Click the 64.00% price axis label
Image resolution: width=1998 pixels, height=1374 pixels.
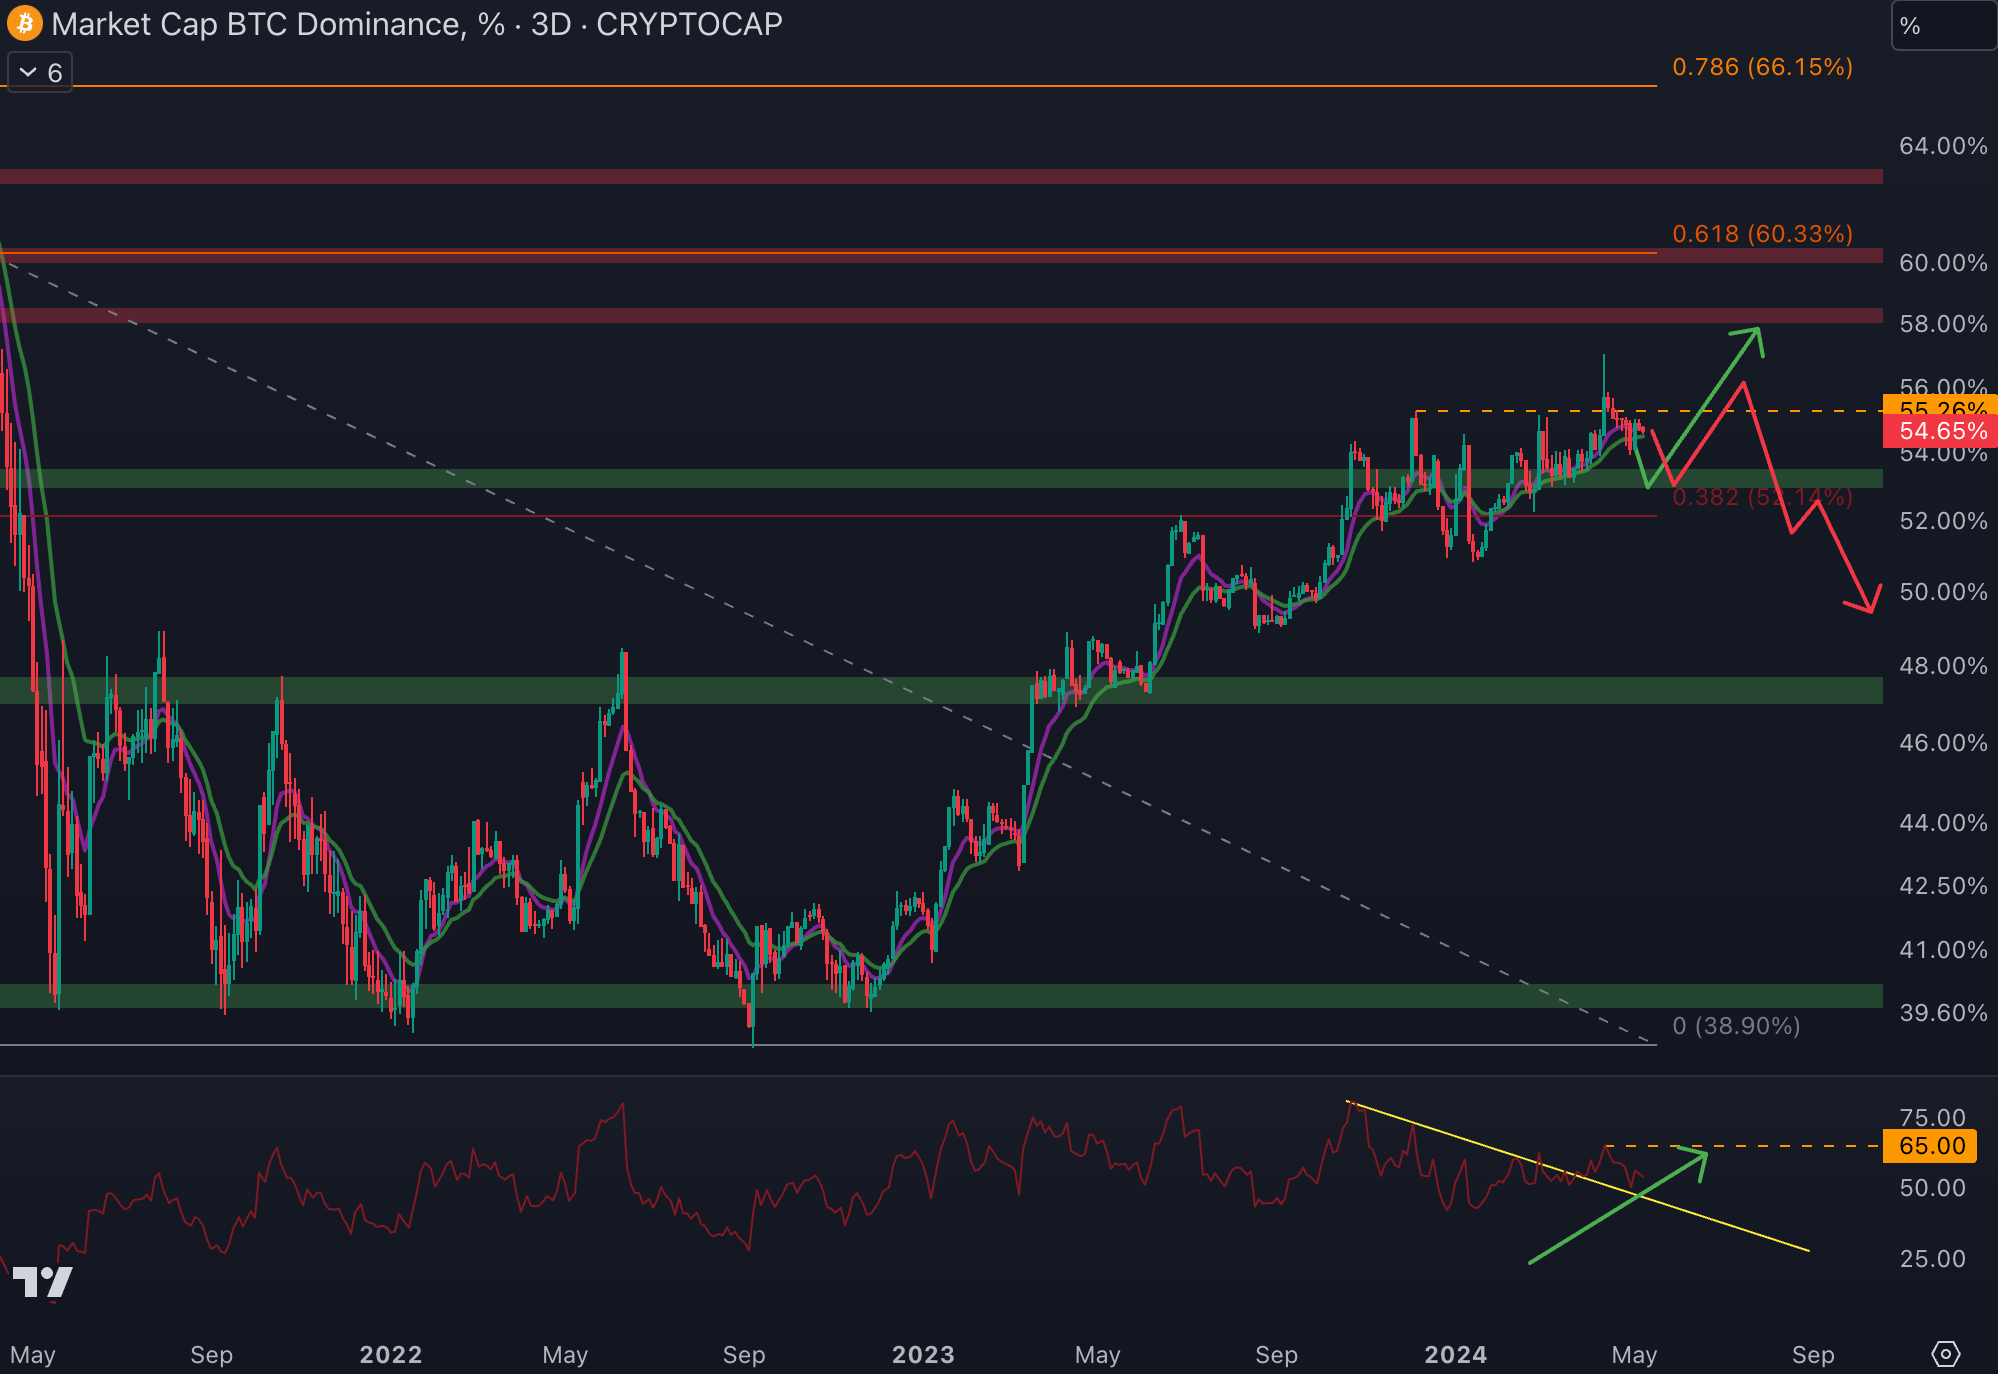click(1942, 146)
